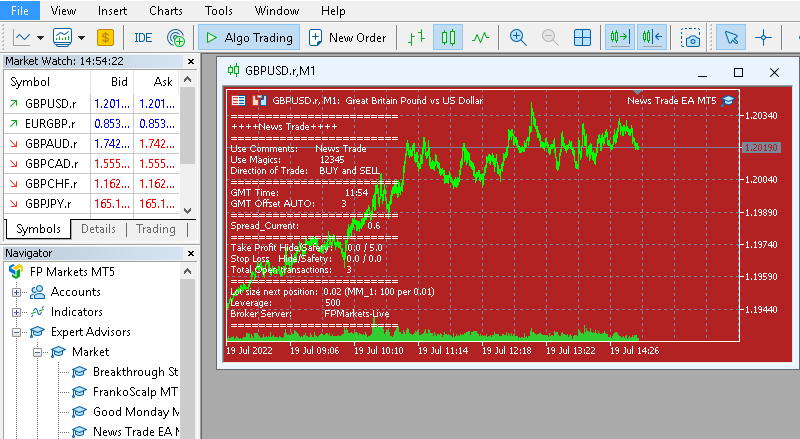
Task: Open dropdown arrow next to indicators icon
Action: click(81, 38)
